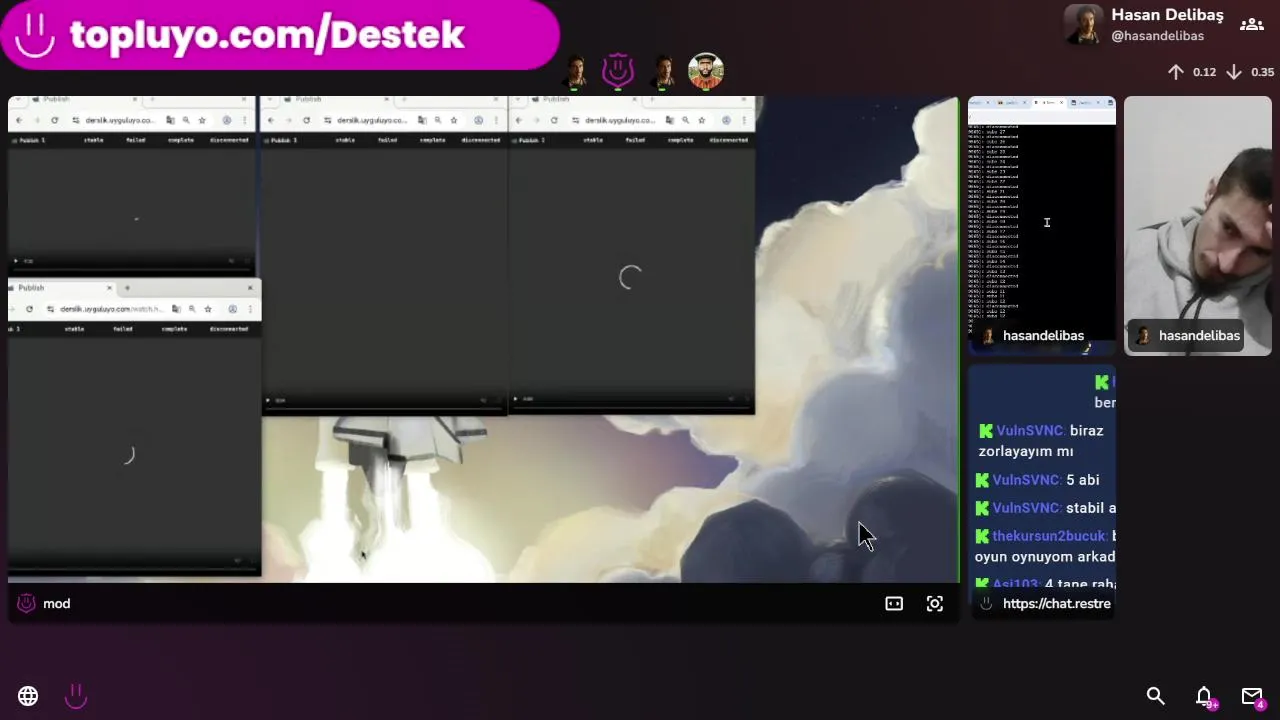The image size is (1280, 720).
Task: Bookmark star in the top-left Publish window
Action: click(202, 120)
